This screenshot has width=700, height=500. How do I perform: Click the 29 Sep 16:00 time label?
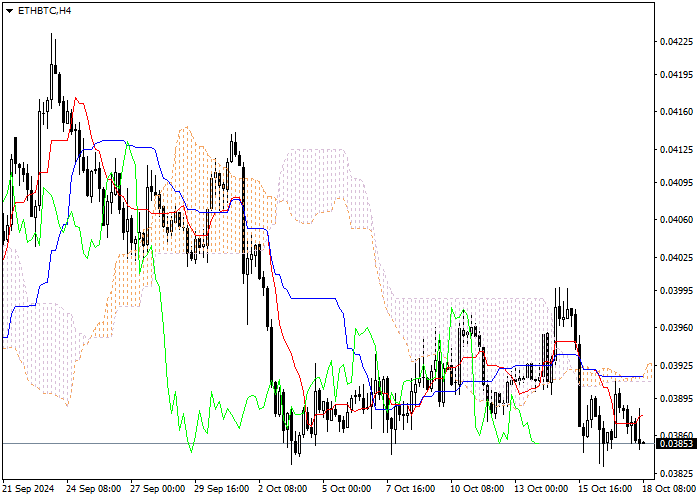[x=222, y=489]
